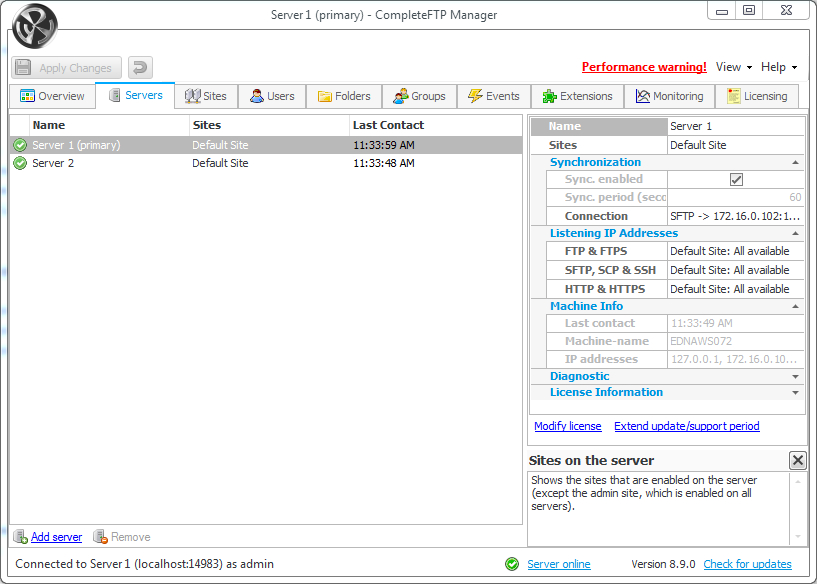This screenshot has height=584, width=817.
Task: Open the View dropdown menu
Action: (x=733, y=67)
